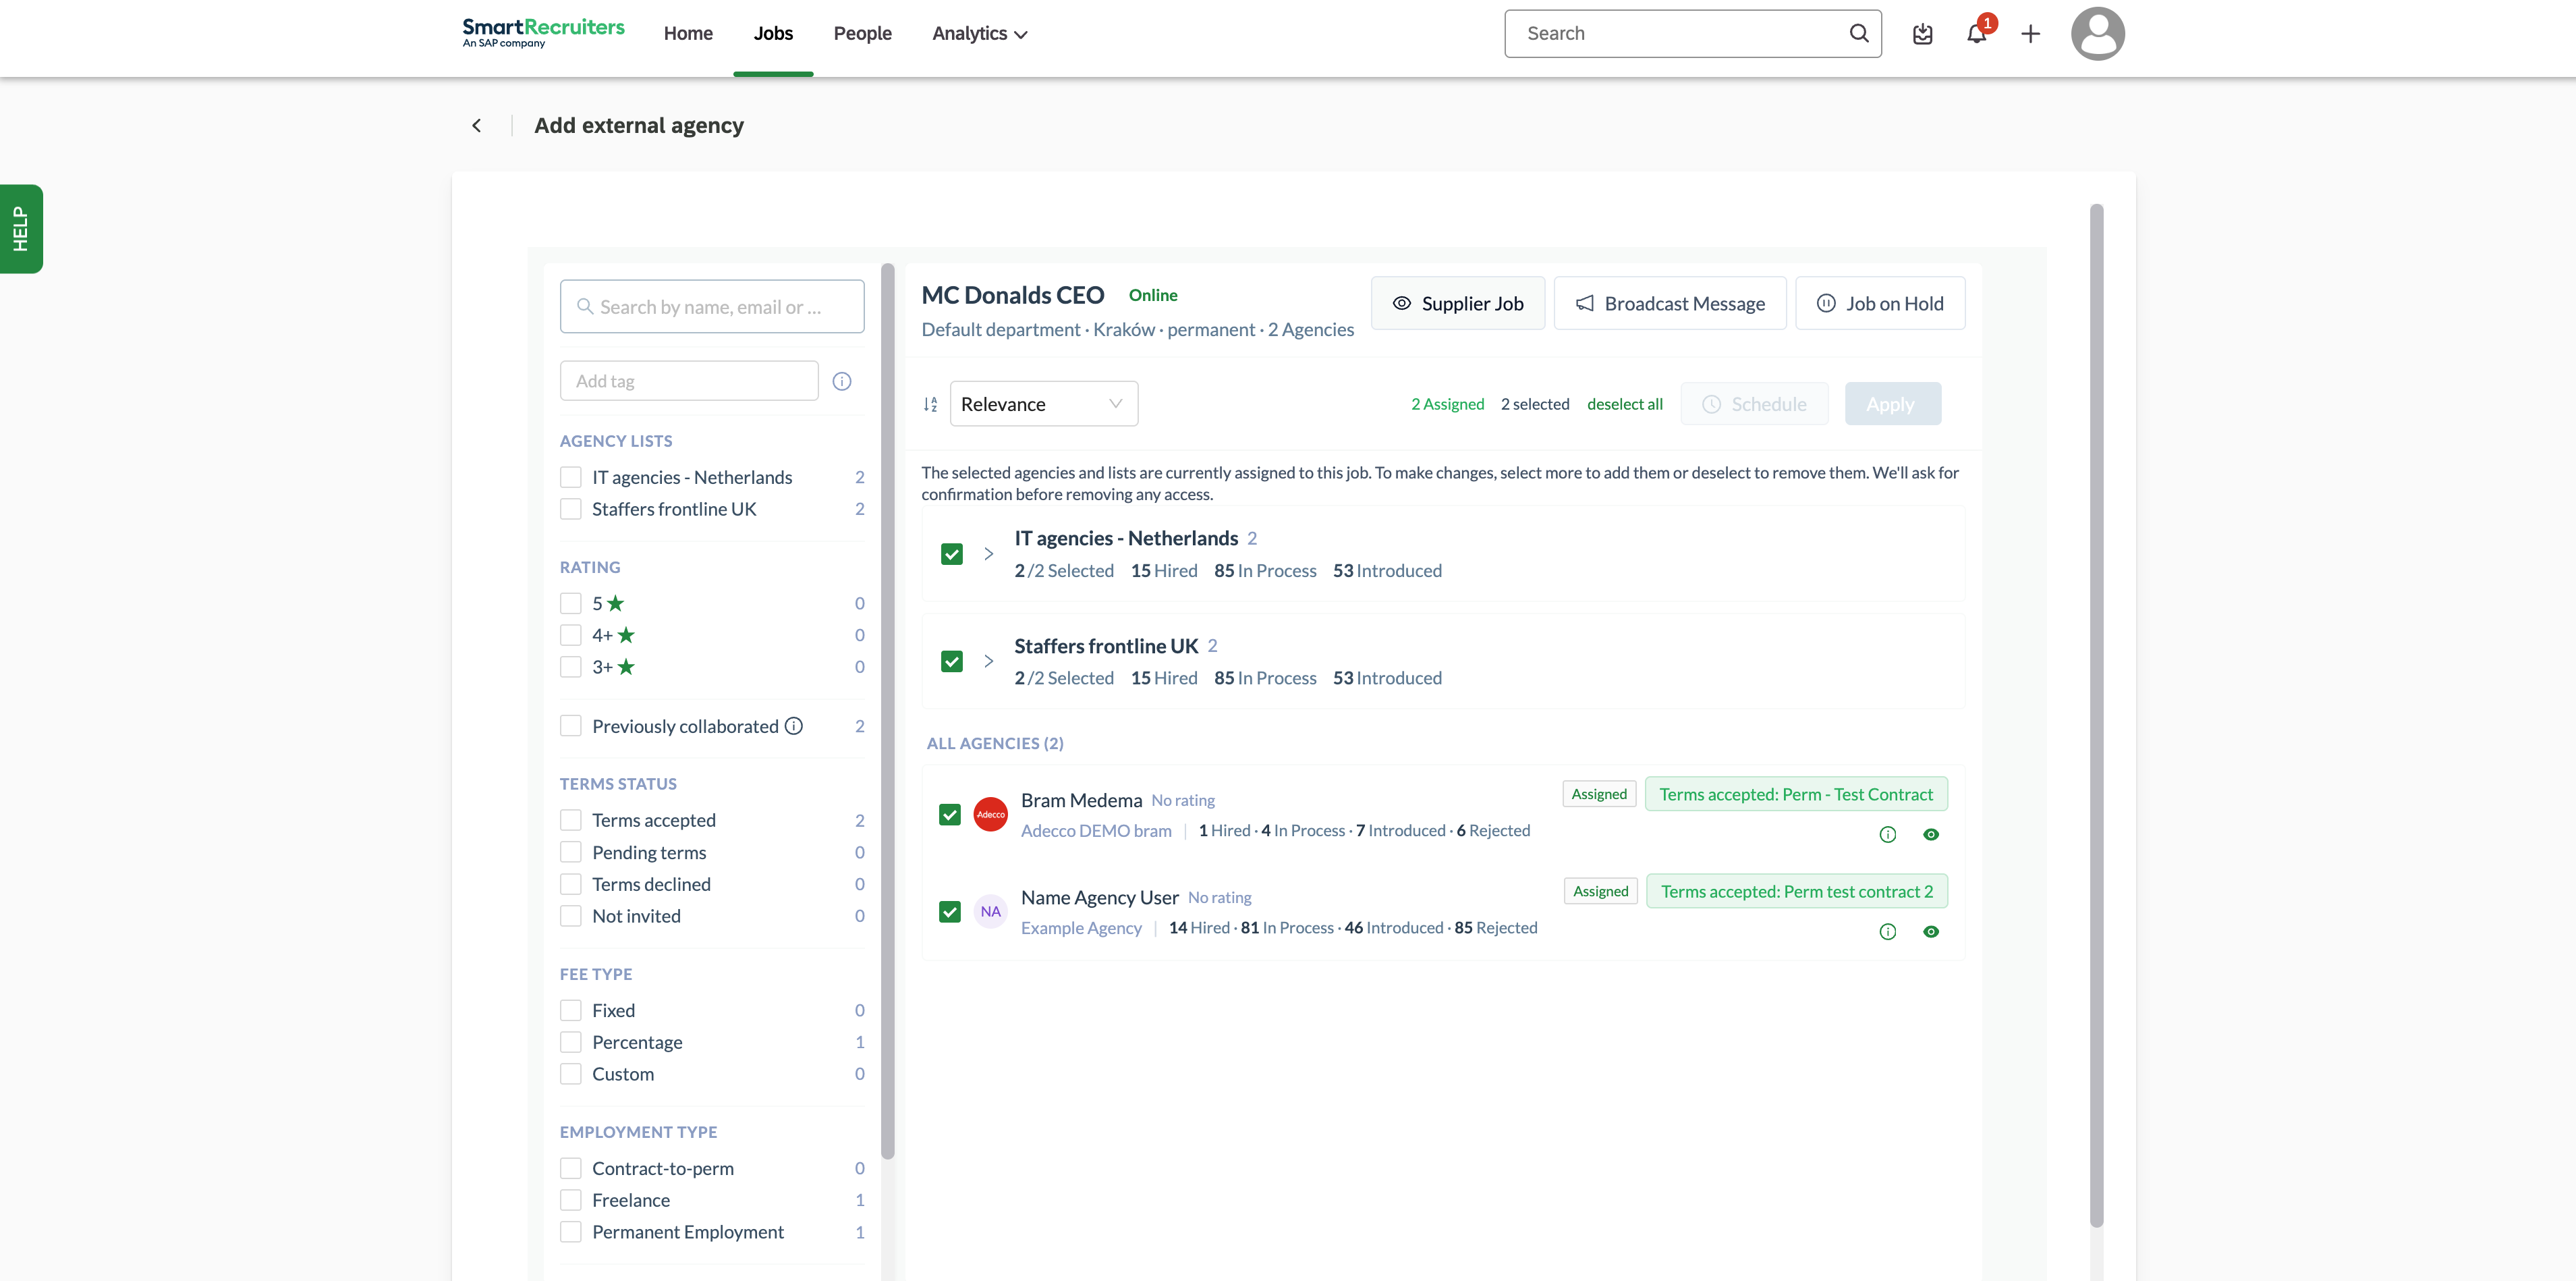Click the Supplier Job button
The image size is (2576, 1281).
(1457, 303)
